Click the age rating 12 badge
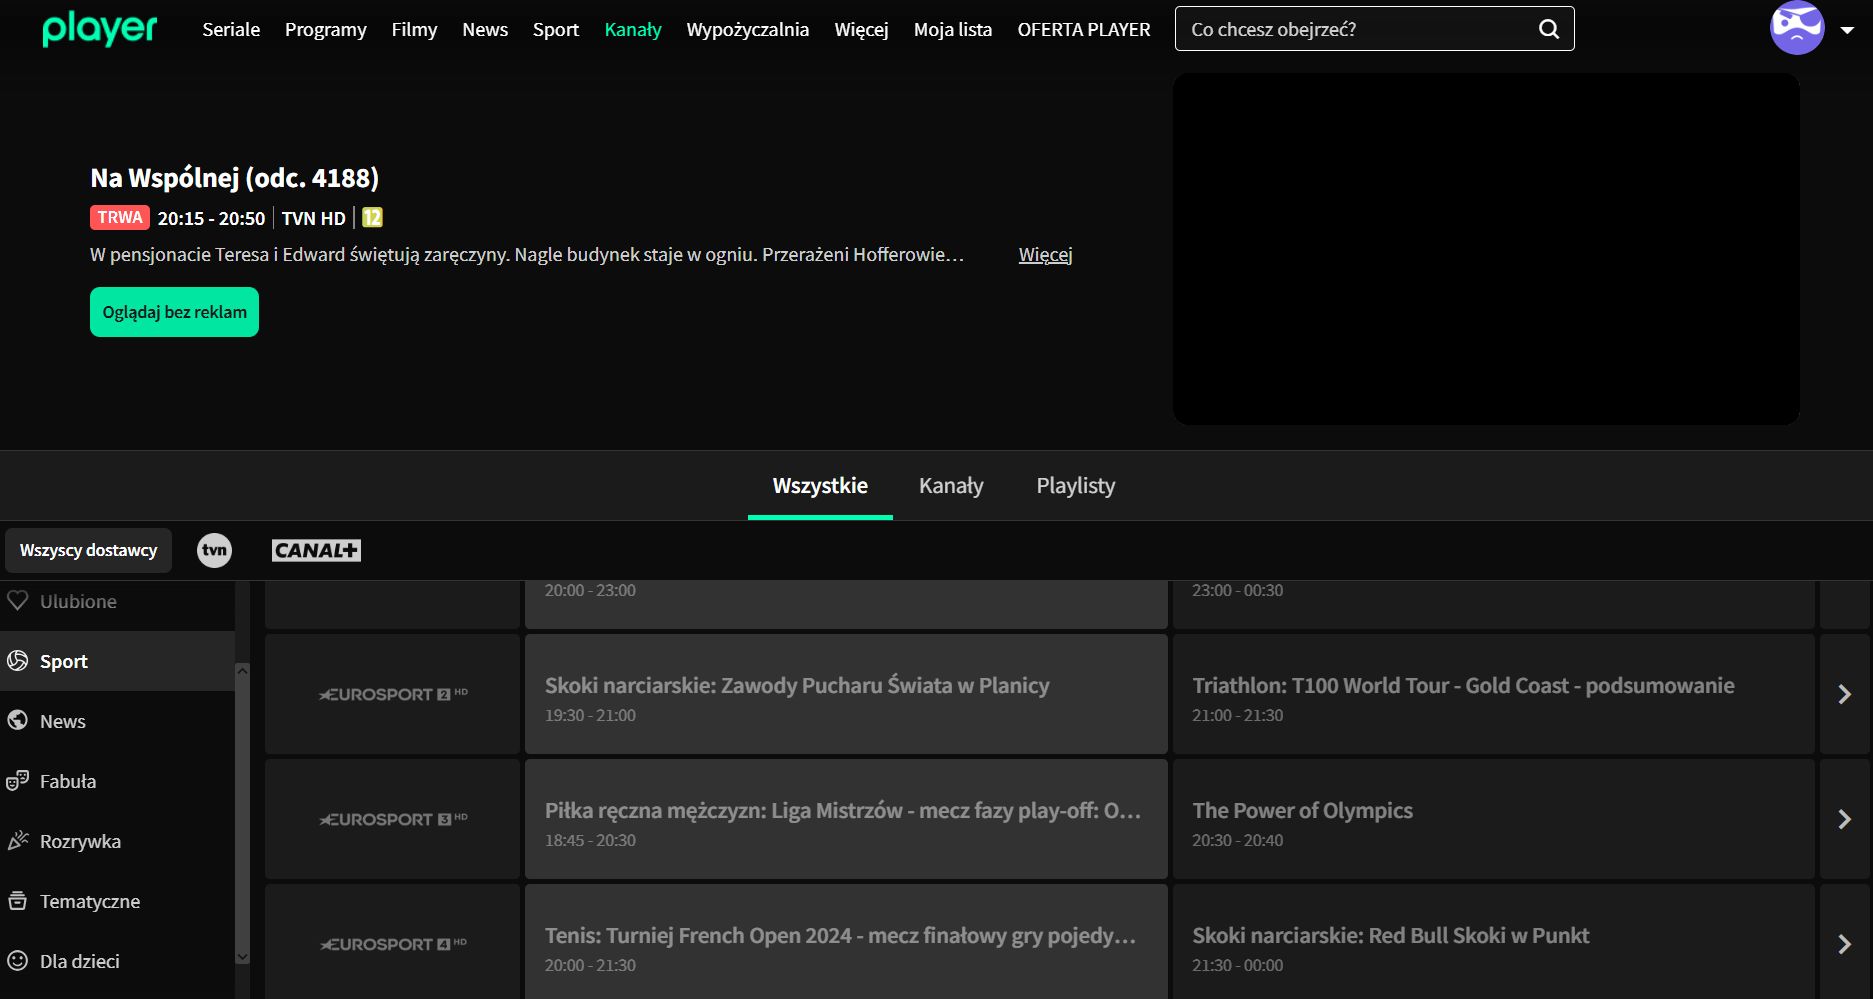Image resolution: width=1873 pixels, height=999 pixels. point(372,218)
